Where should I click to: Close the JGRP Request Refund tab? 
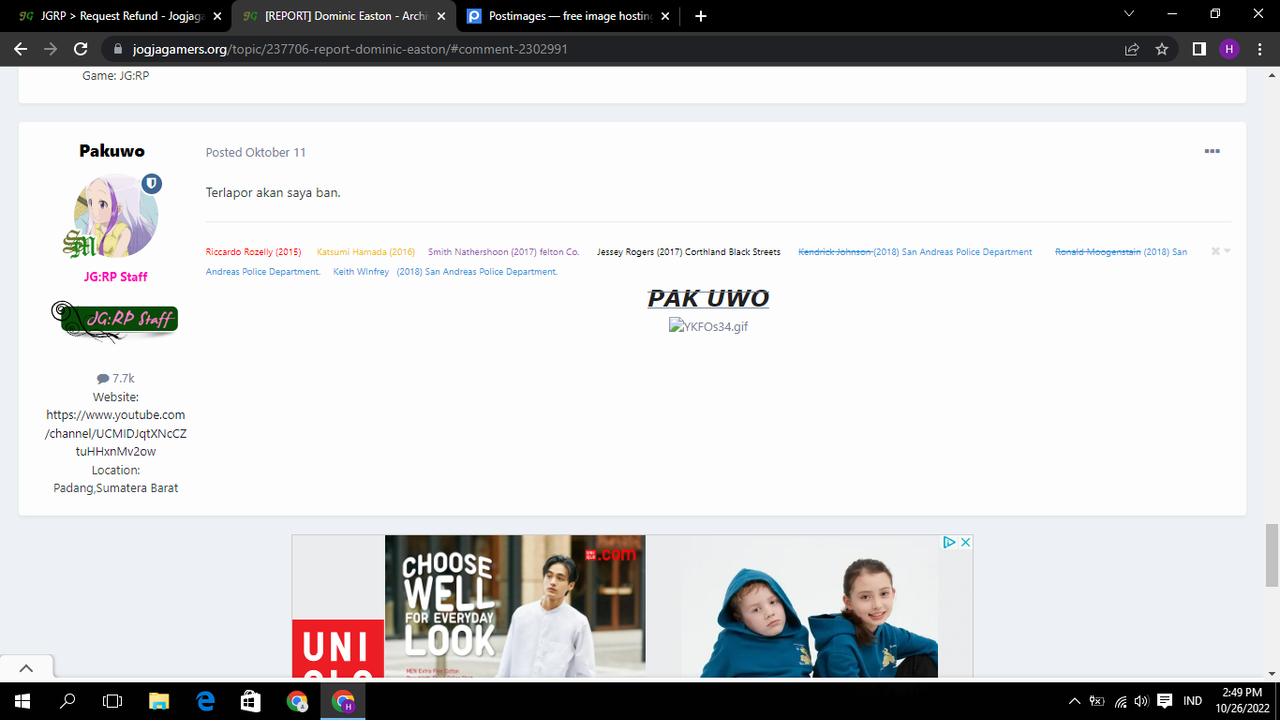click(217, 16)
